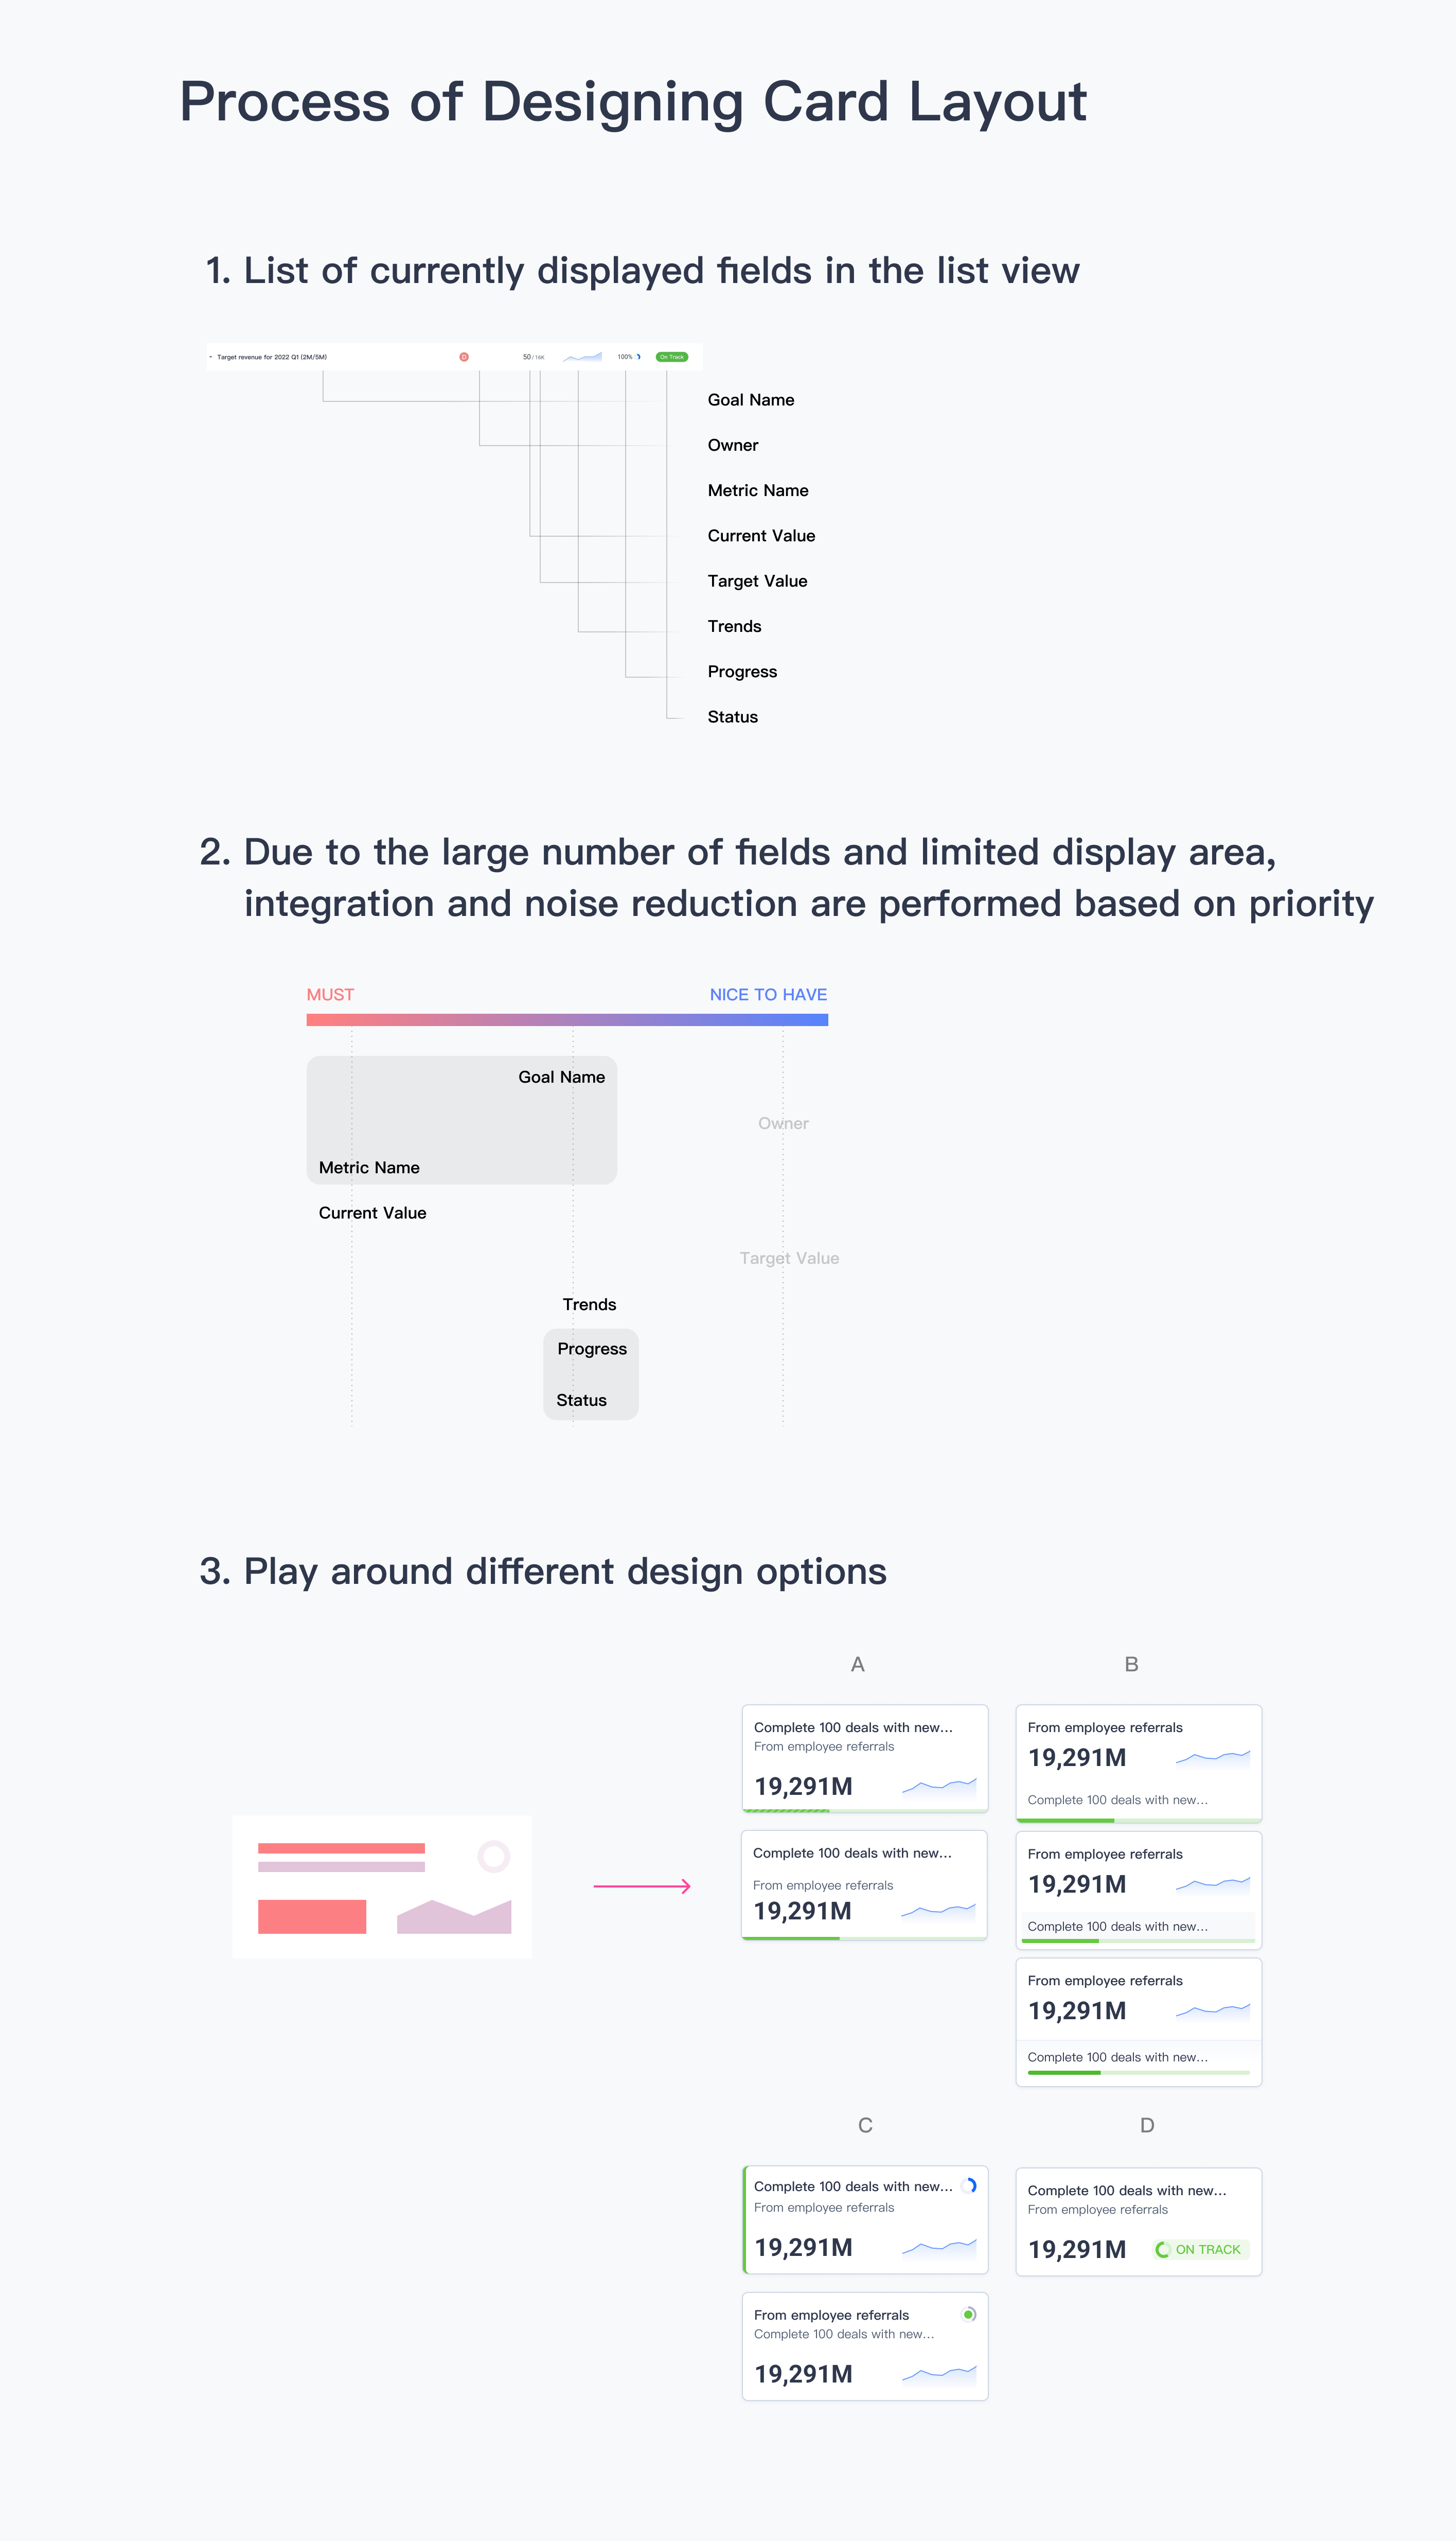Click the "50 / 16K" value in list row
This screenshot has width=1456, height=2541.
533,357
